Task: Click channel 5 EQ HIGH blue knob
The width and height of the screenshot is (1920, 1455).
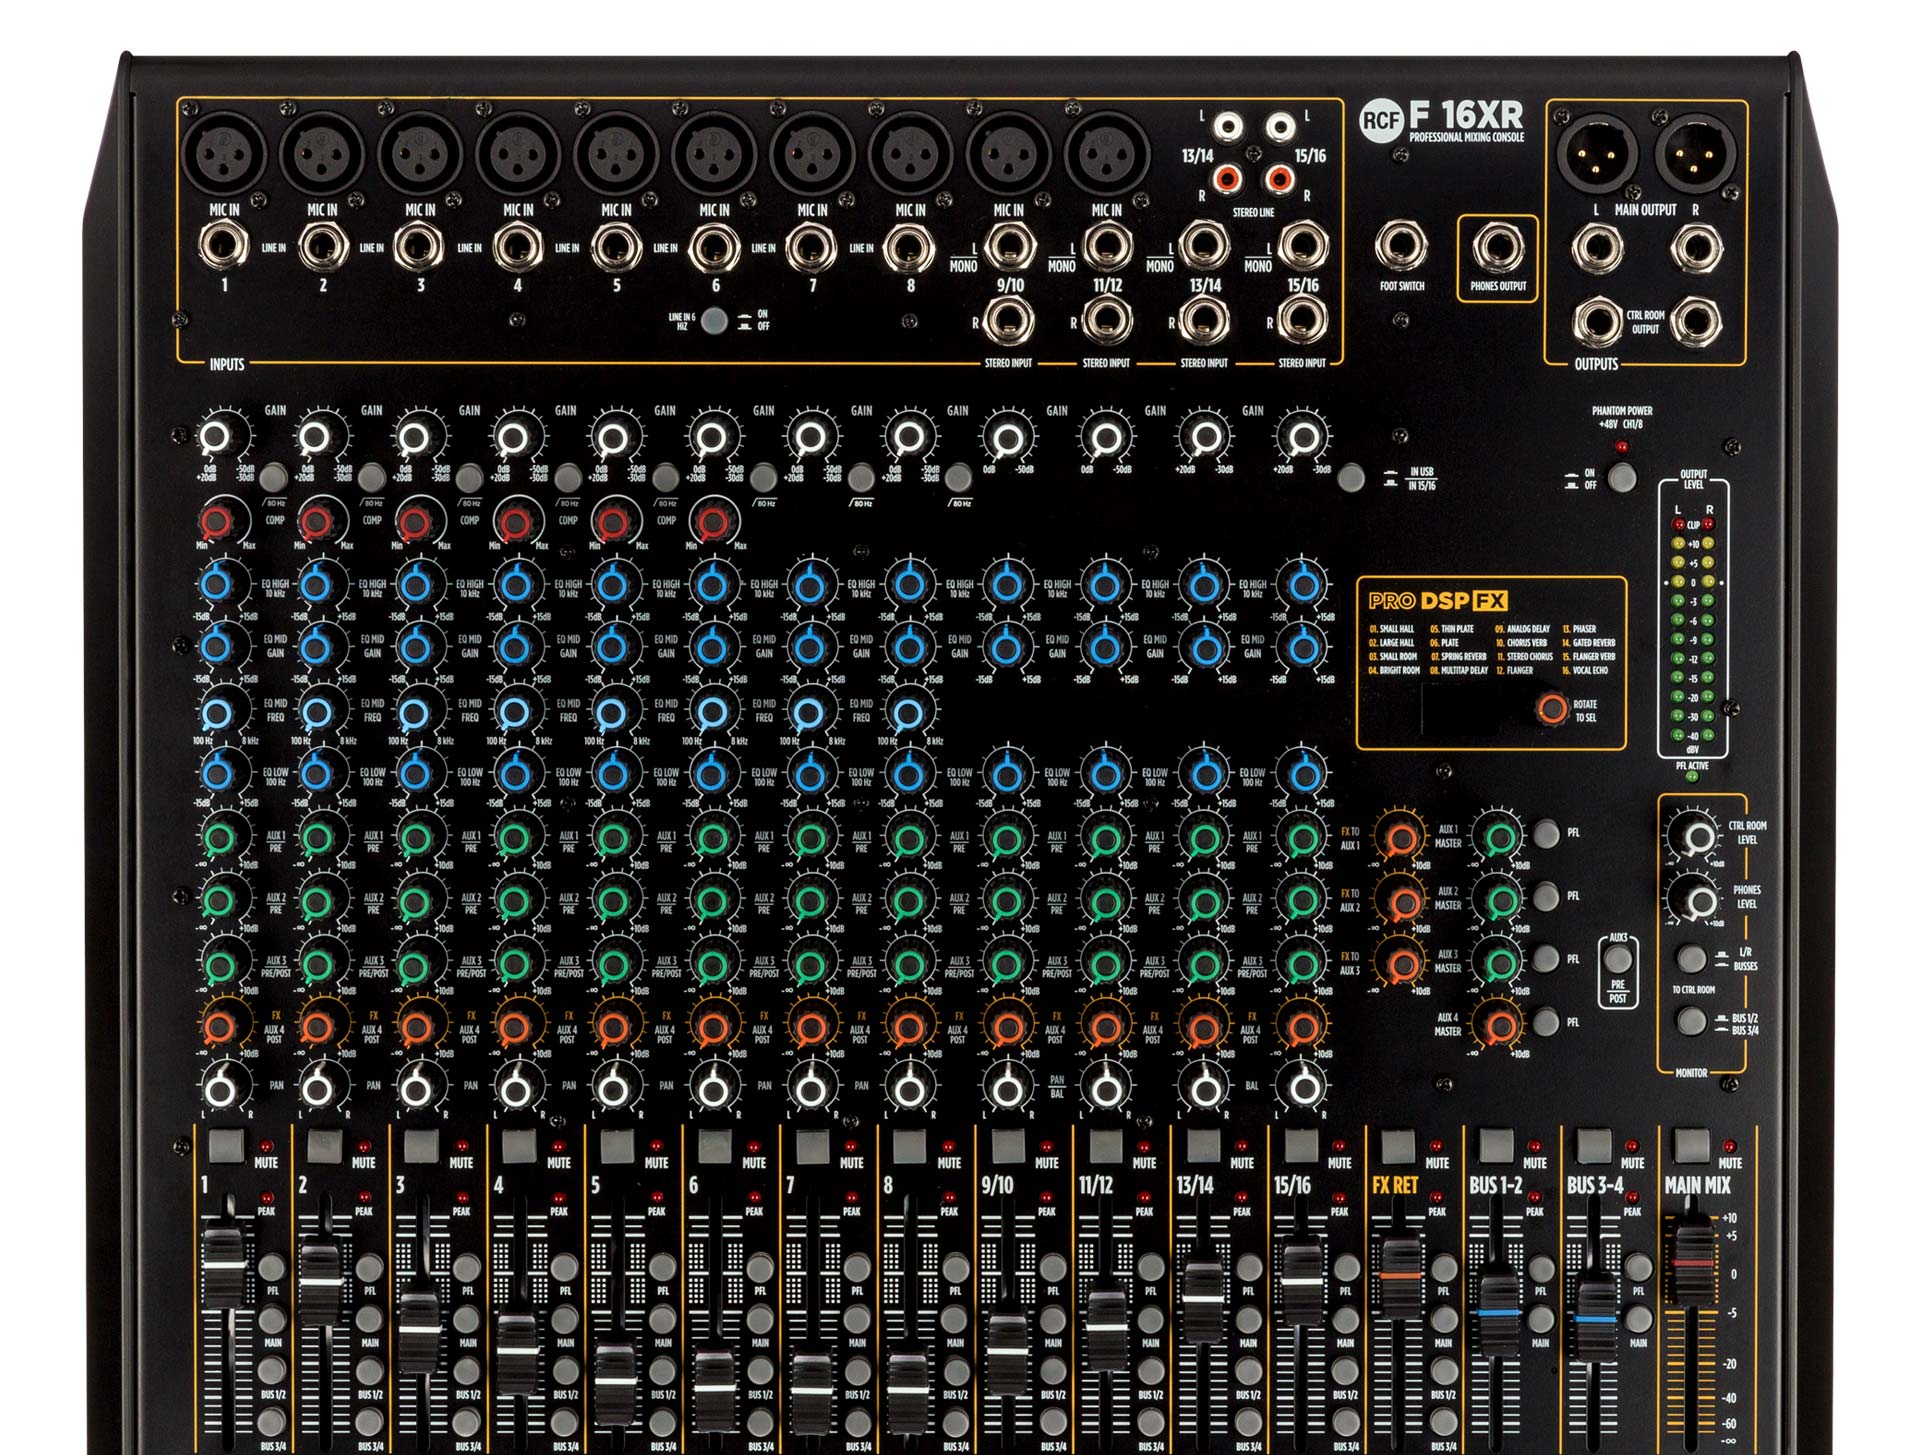Action: click(612, 584)
